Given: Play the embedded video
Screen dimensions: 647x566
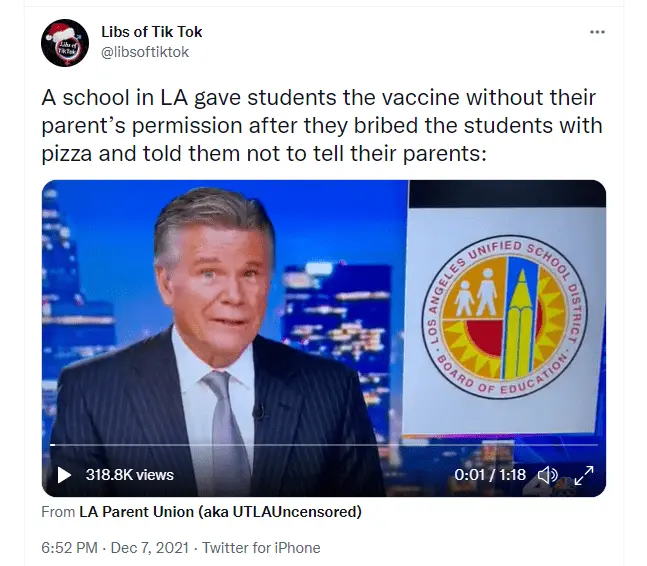Looking at the screenshot, I should pyautogui.click(x=64, y=474).
